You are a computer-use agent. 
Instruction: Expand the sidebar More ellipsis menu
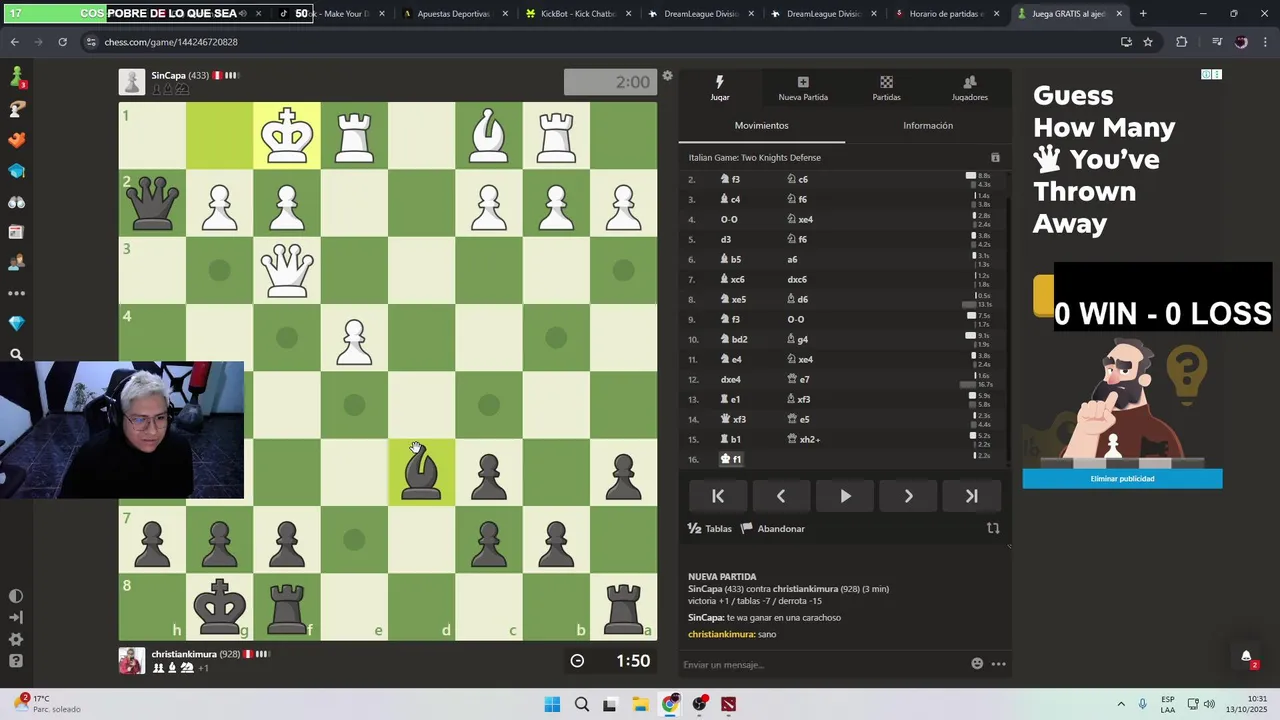tap(16, 294)
